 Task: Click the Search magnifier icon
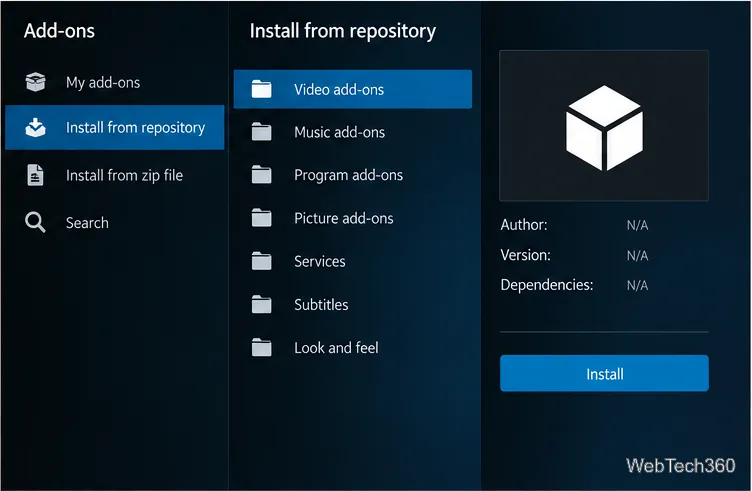click(x=35, y=222)
